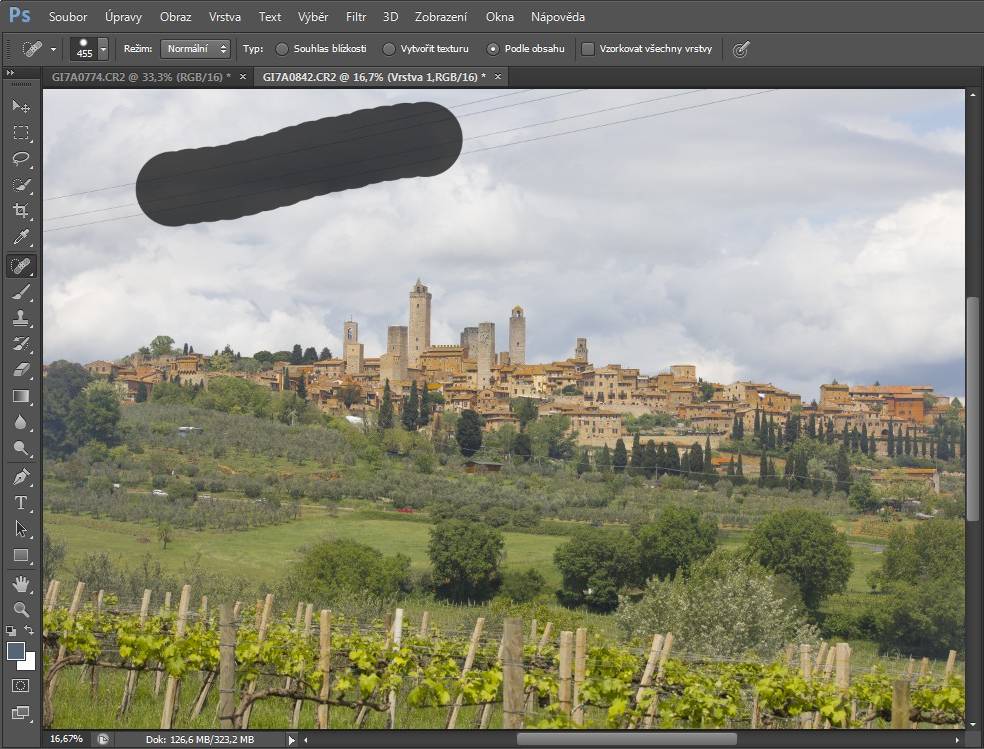984x749 pixels.
Task: Expand the tool preset picker arrow
Action: (x=53, y=48)
